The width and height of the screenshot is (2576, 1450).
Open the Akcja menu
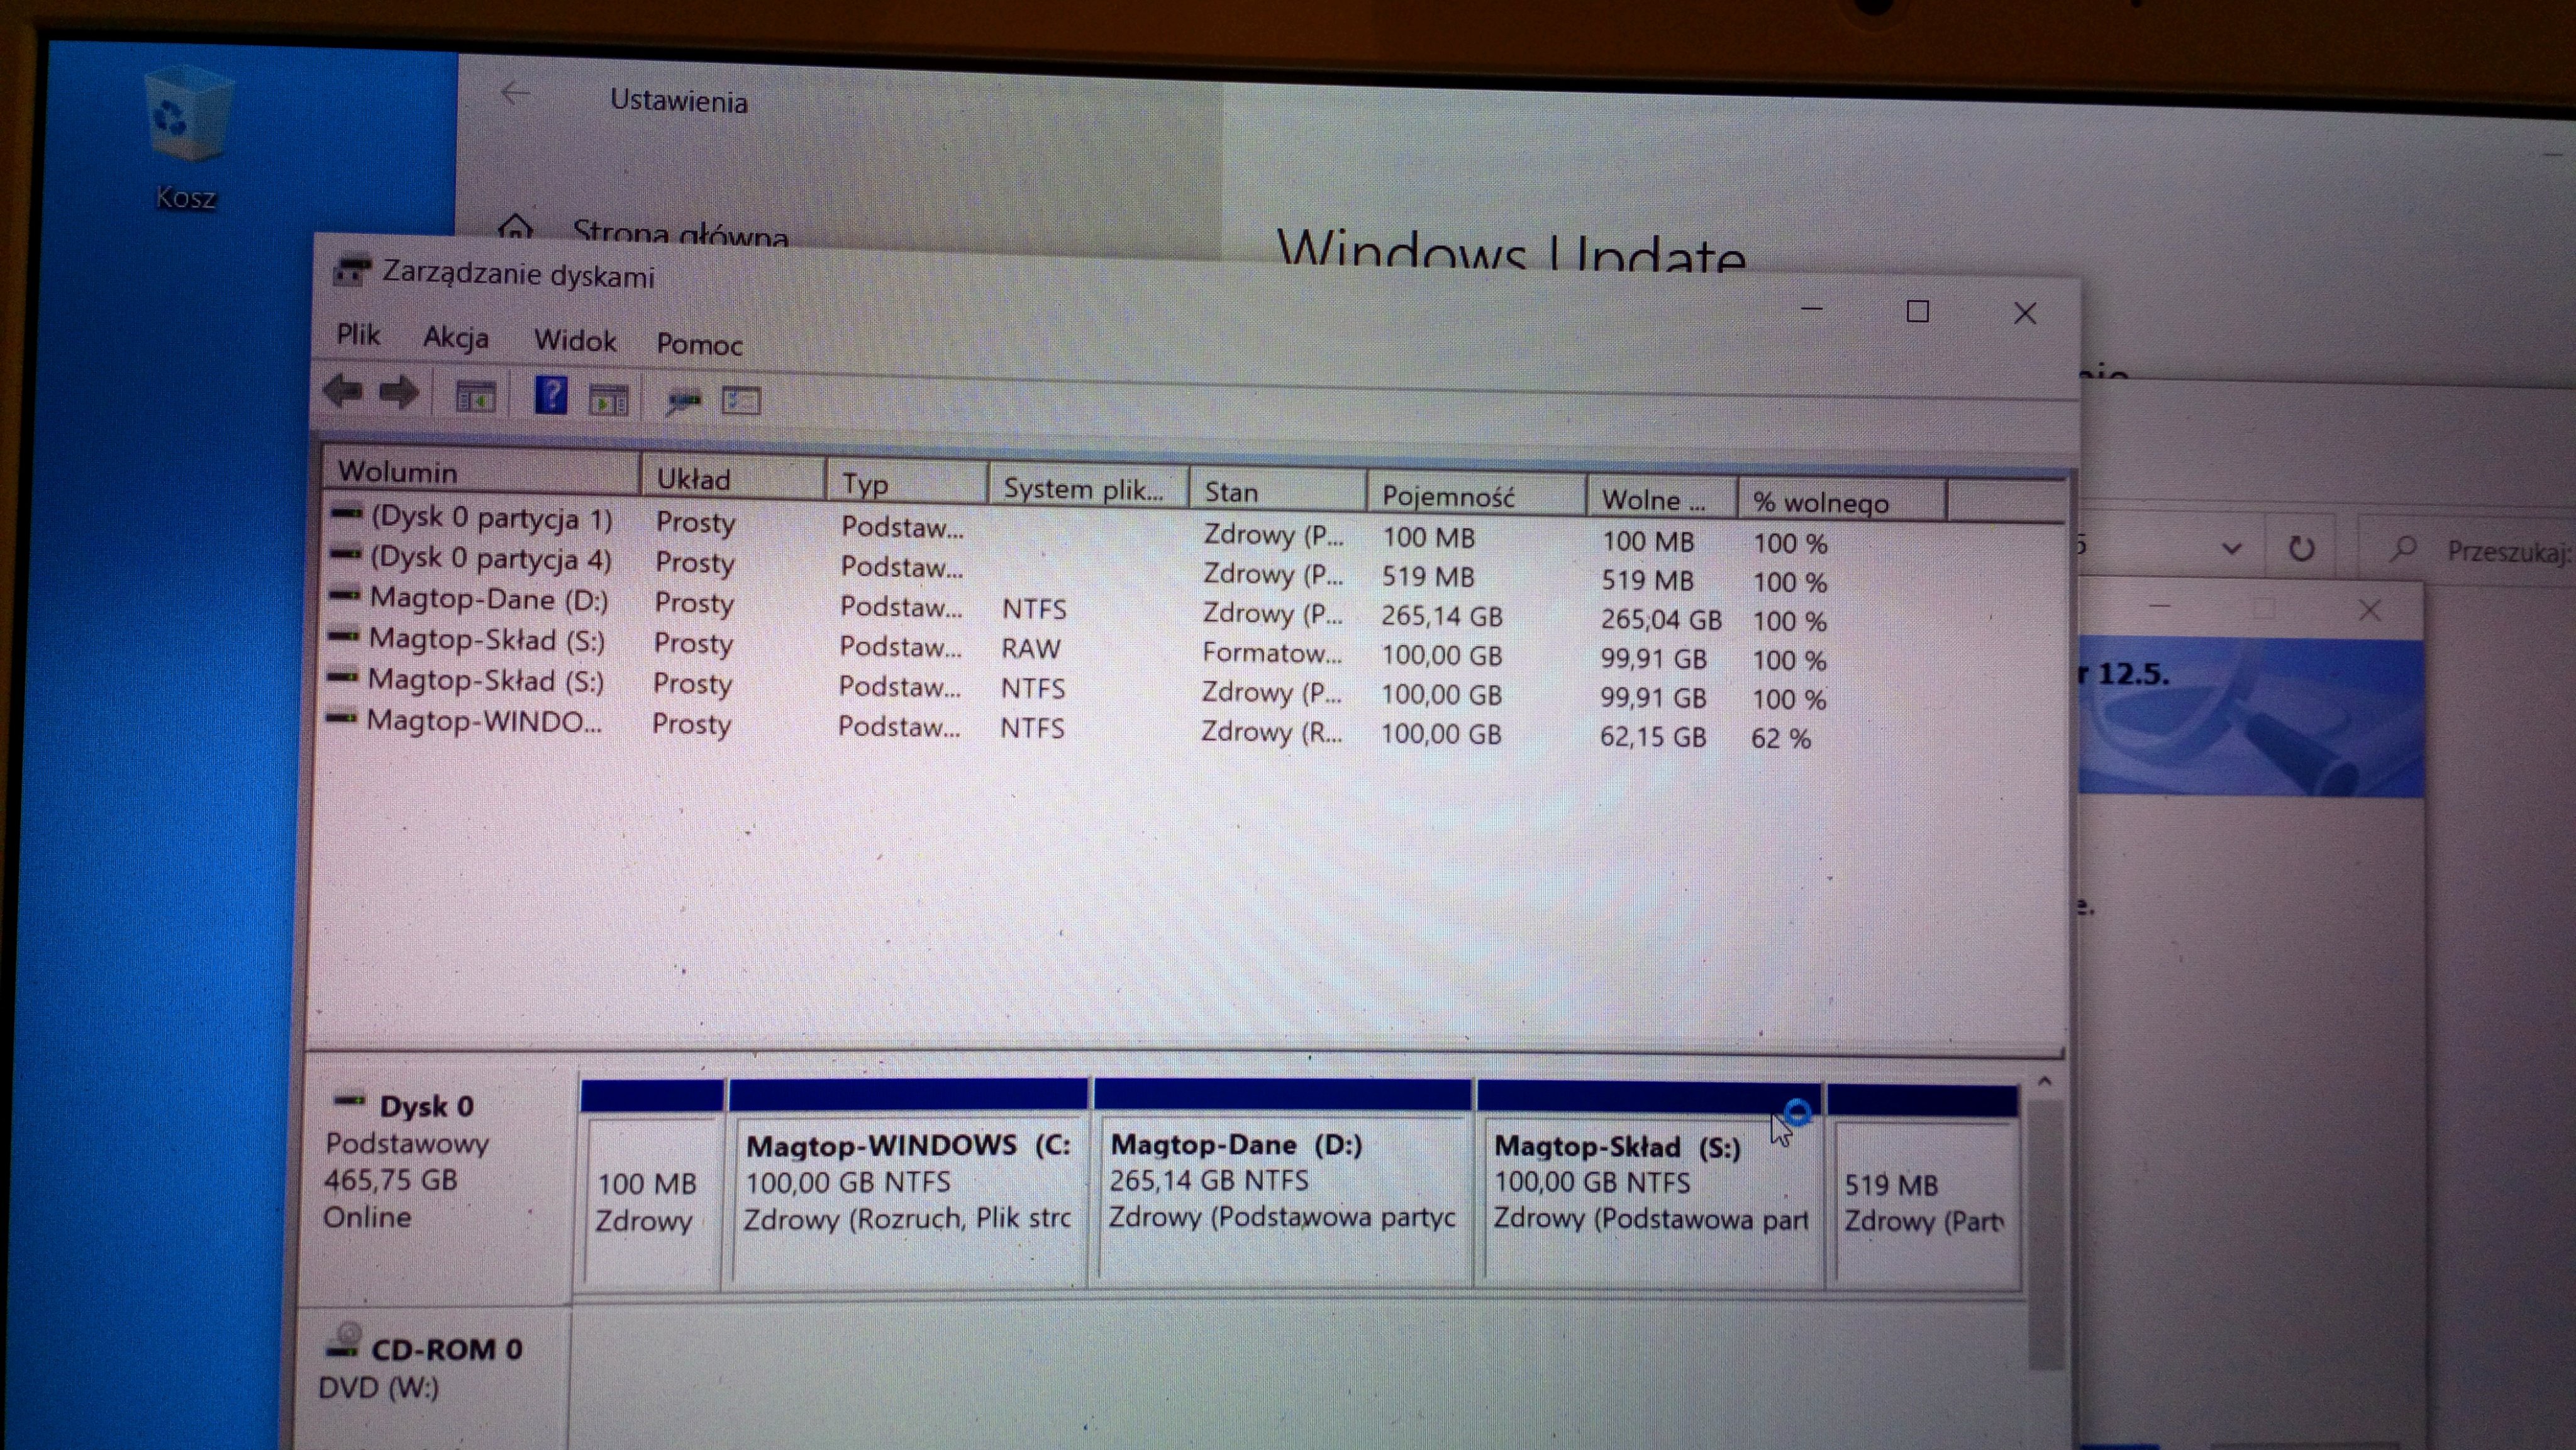click(455, 338)
